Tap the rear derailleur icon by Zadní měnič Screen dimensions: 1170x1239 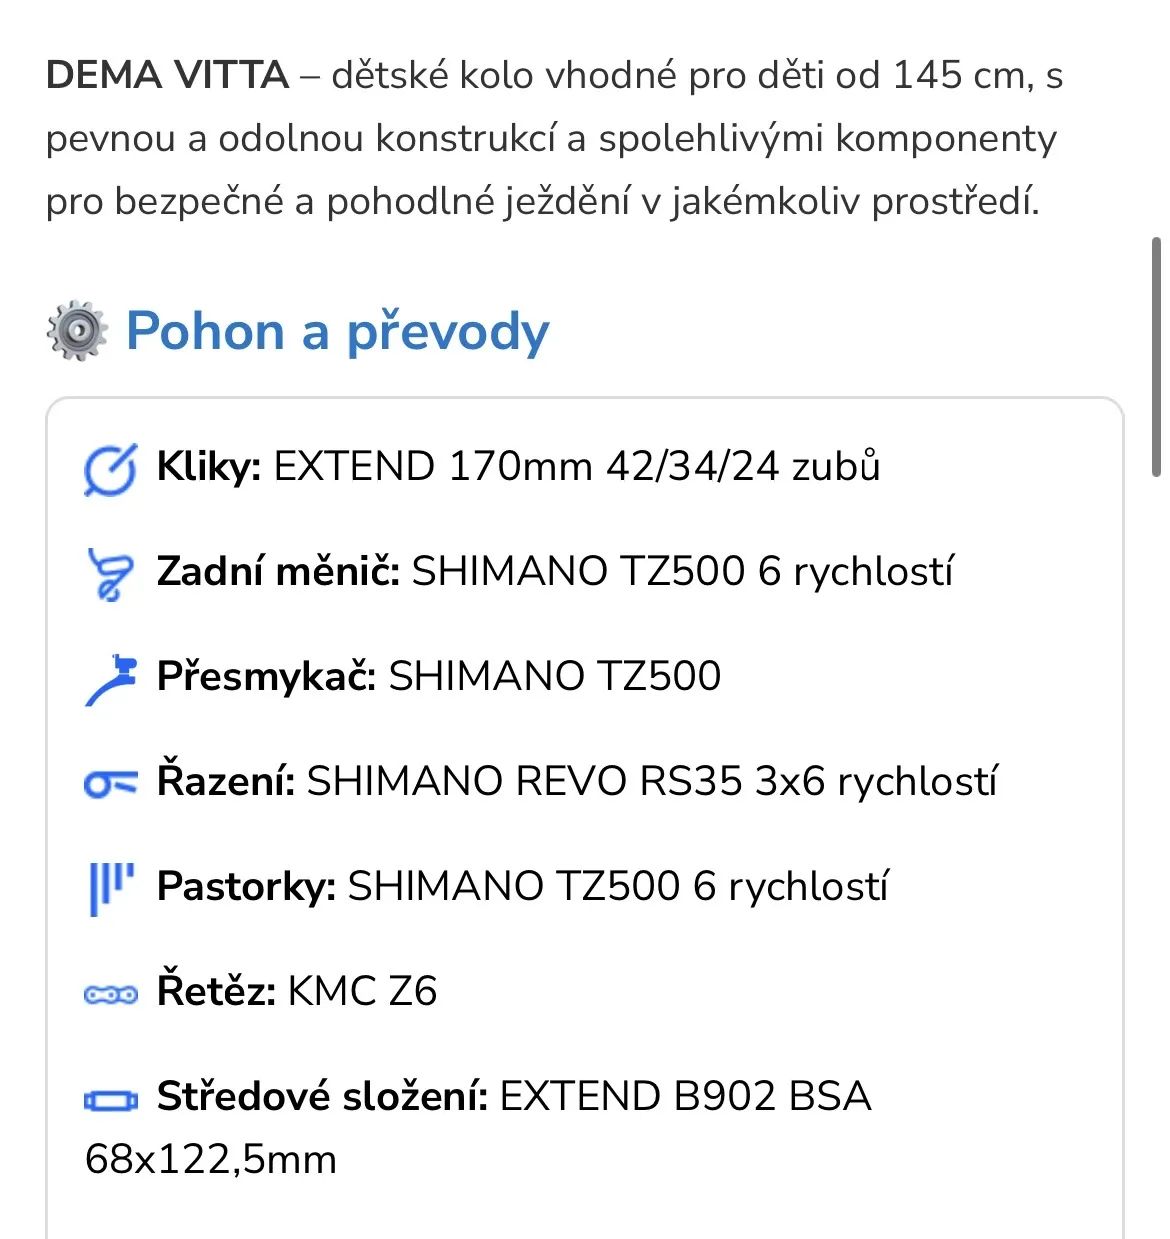pyautogui.click(x=110, y=574)
